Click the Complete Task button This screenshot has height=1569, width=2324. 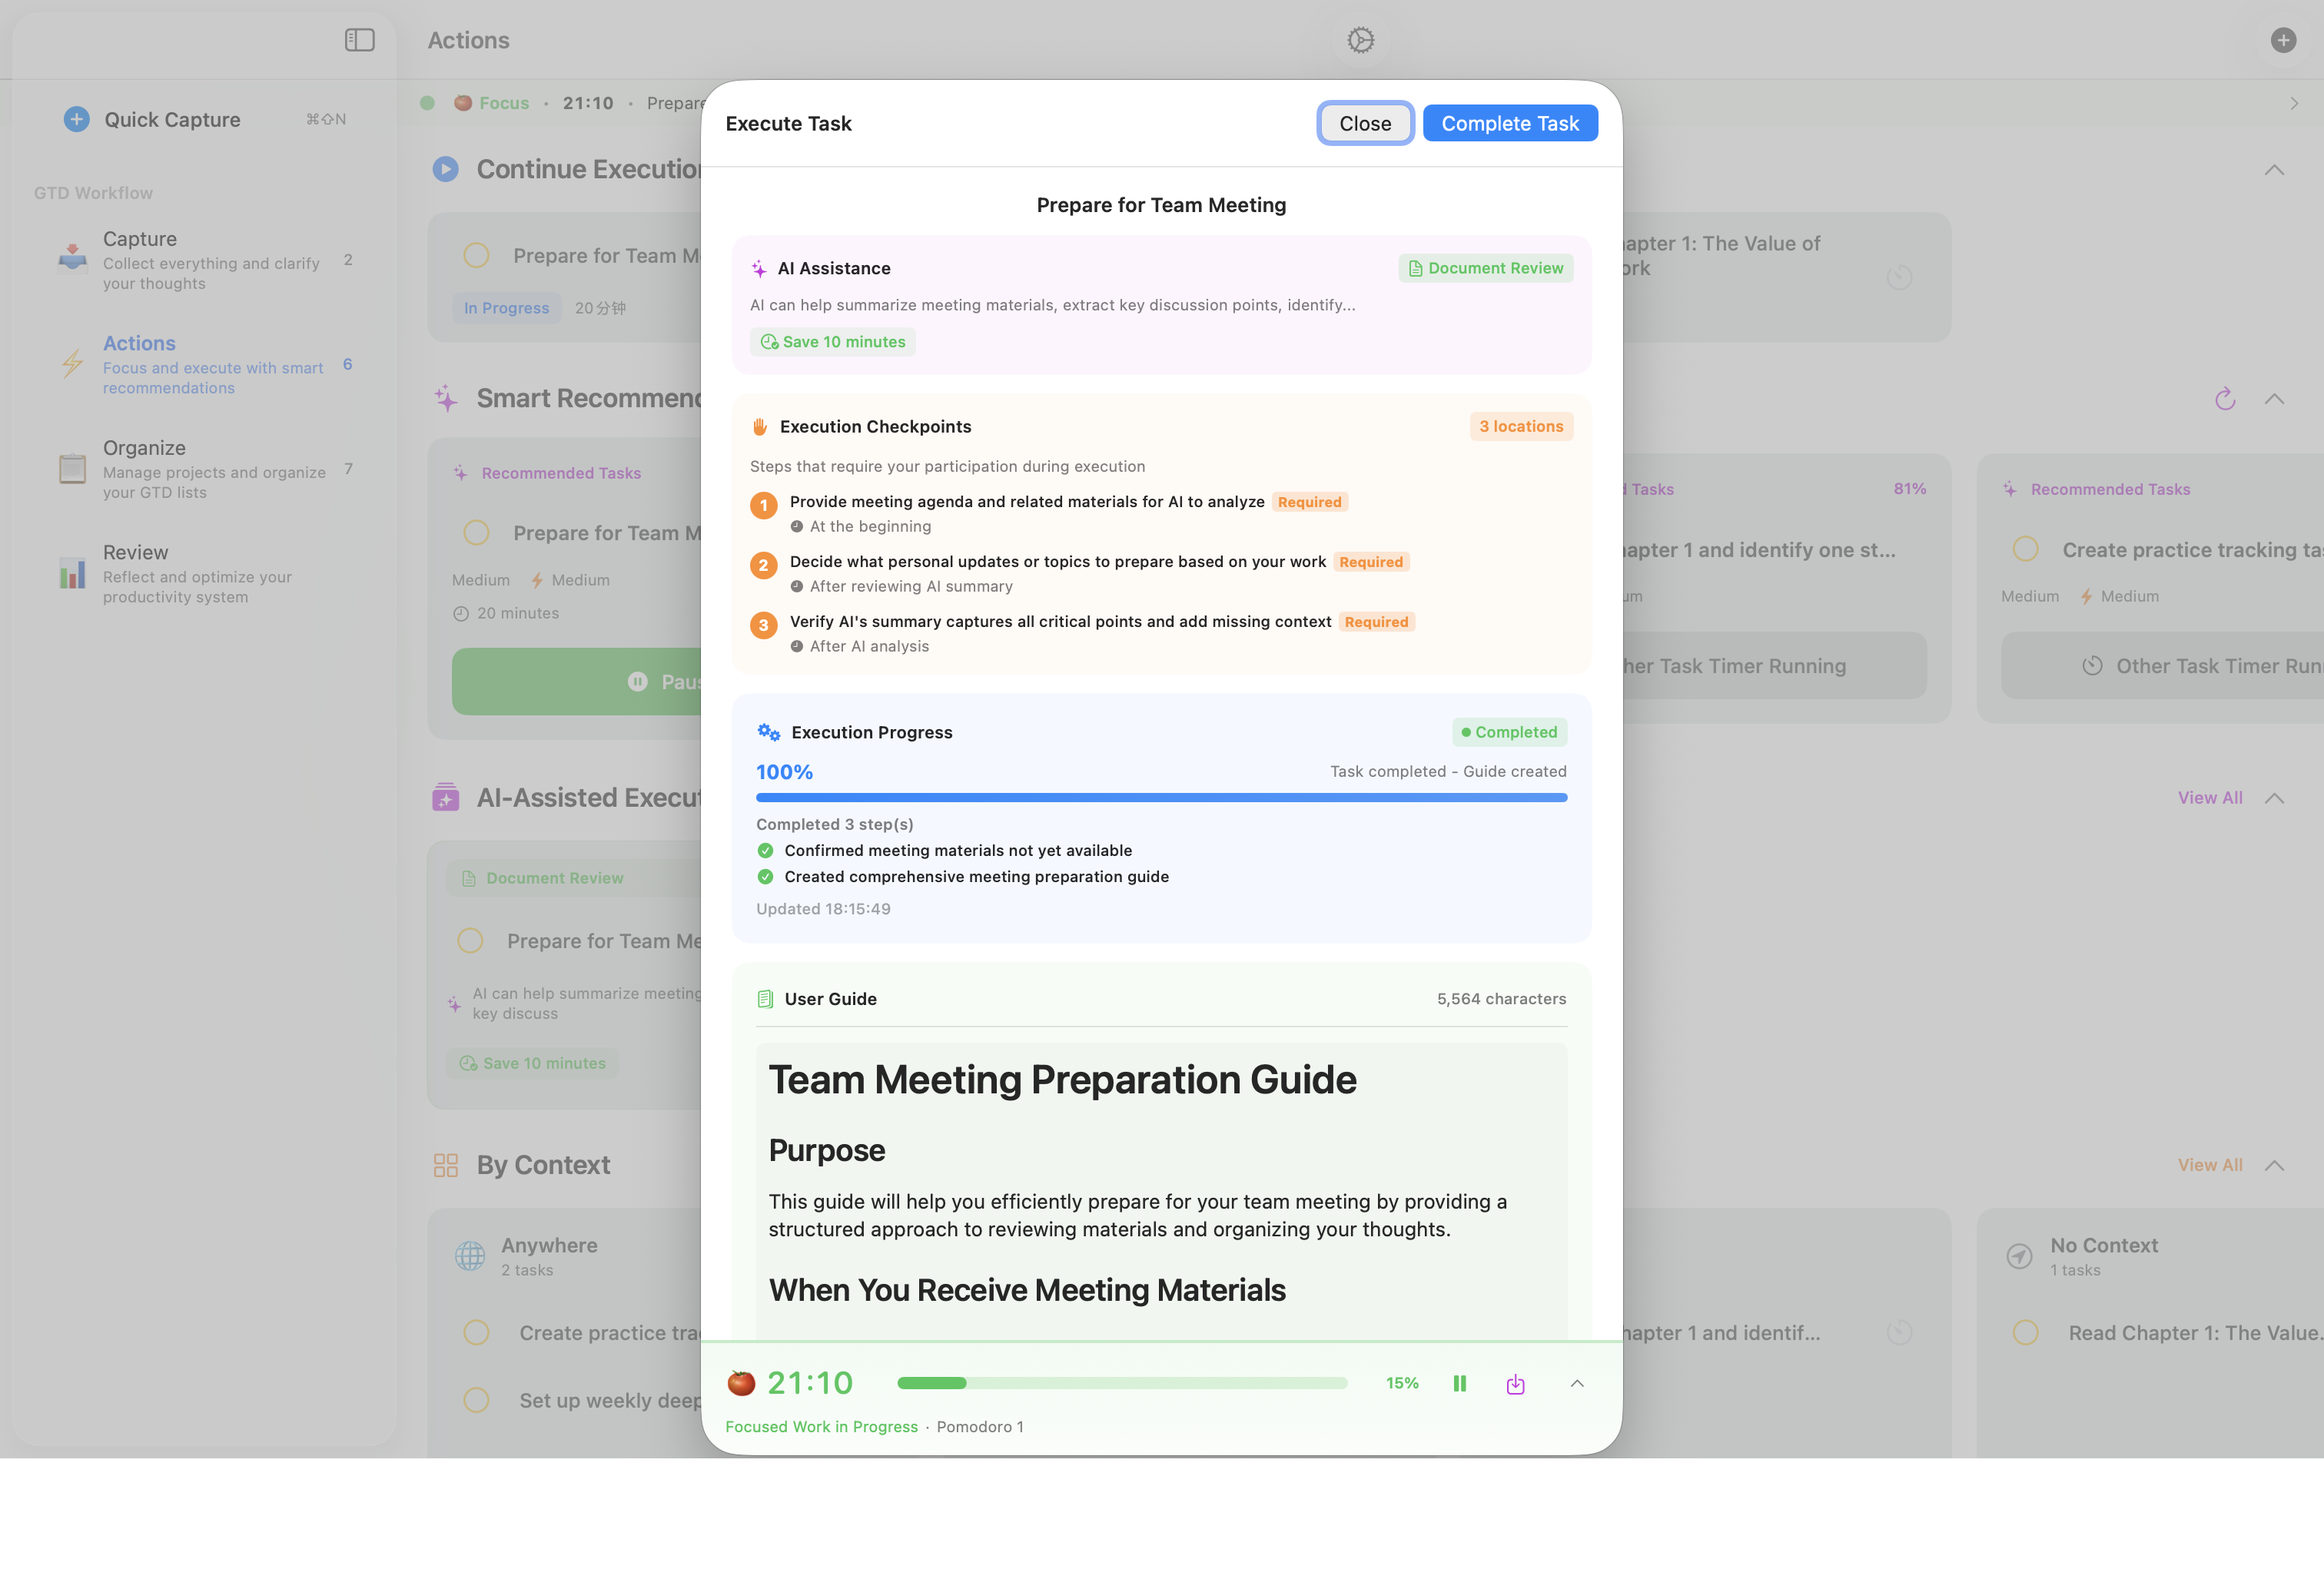click(1509, 123)
